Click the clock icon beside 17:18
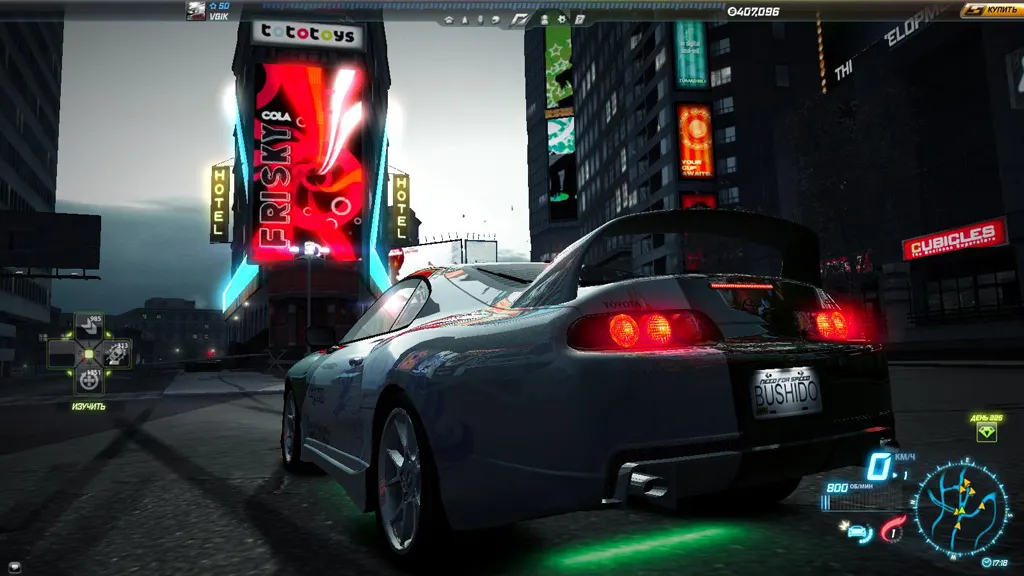 [x=986, y=562]
